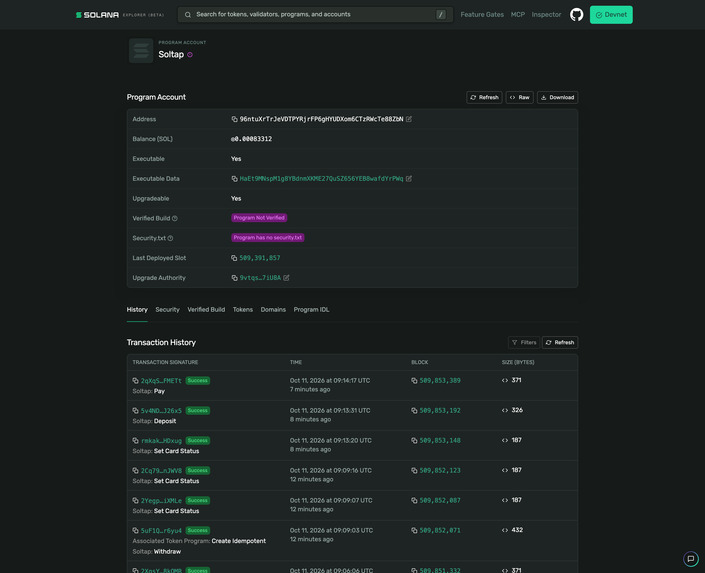This screenshot has width=705, height=573.
Task: Click edit icon beside Upgrade Authority 9vtqs
Action: pyautogui.click(x=286, y=278)
